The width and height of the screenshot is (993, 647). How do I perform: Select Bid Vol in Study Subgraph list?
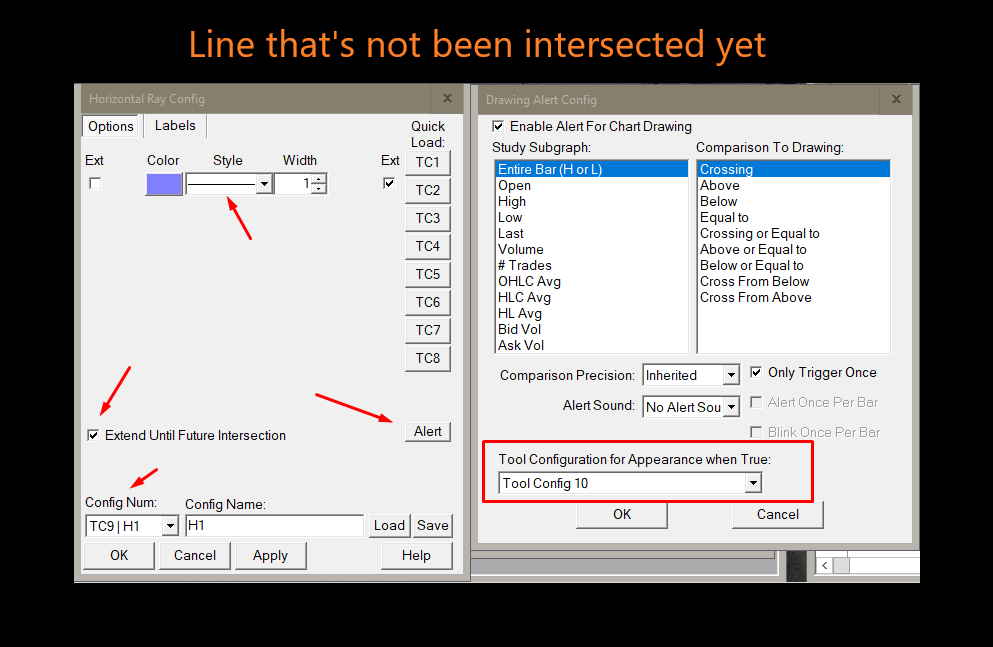pos(591,329)
